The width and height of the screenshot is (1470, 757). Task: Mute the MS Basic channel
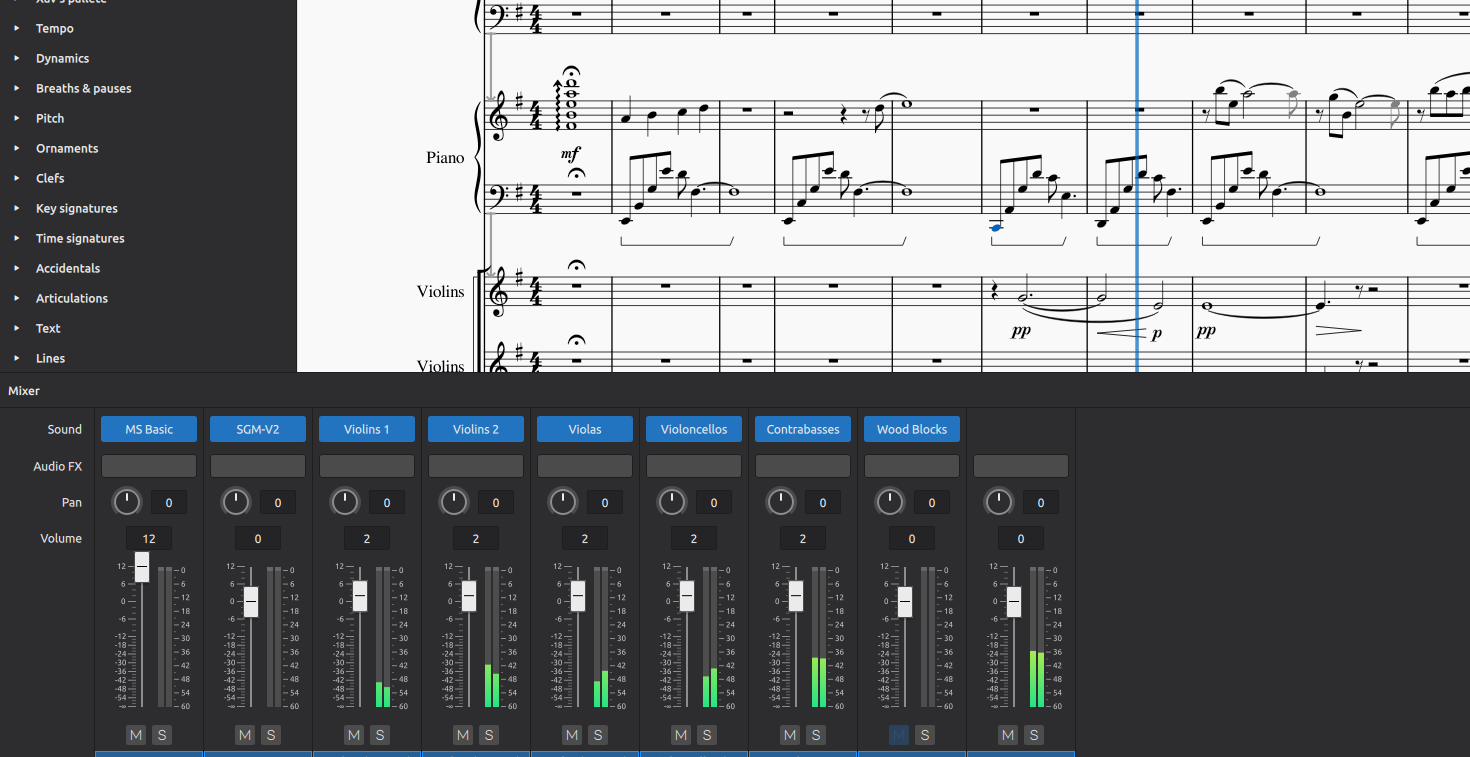(x=135, y=735)
